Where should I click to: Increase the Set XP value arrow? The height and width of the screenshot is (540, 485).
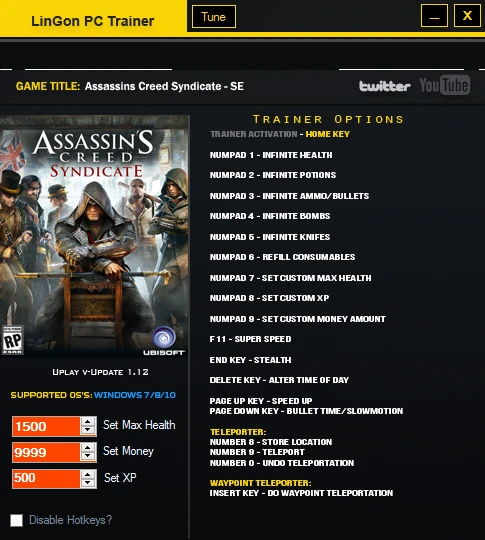(x=88, y=474)
